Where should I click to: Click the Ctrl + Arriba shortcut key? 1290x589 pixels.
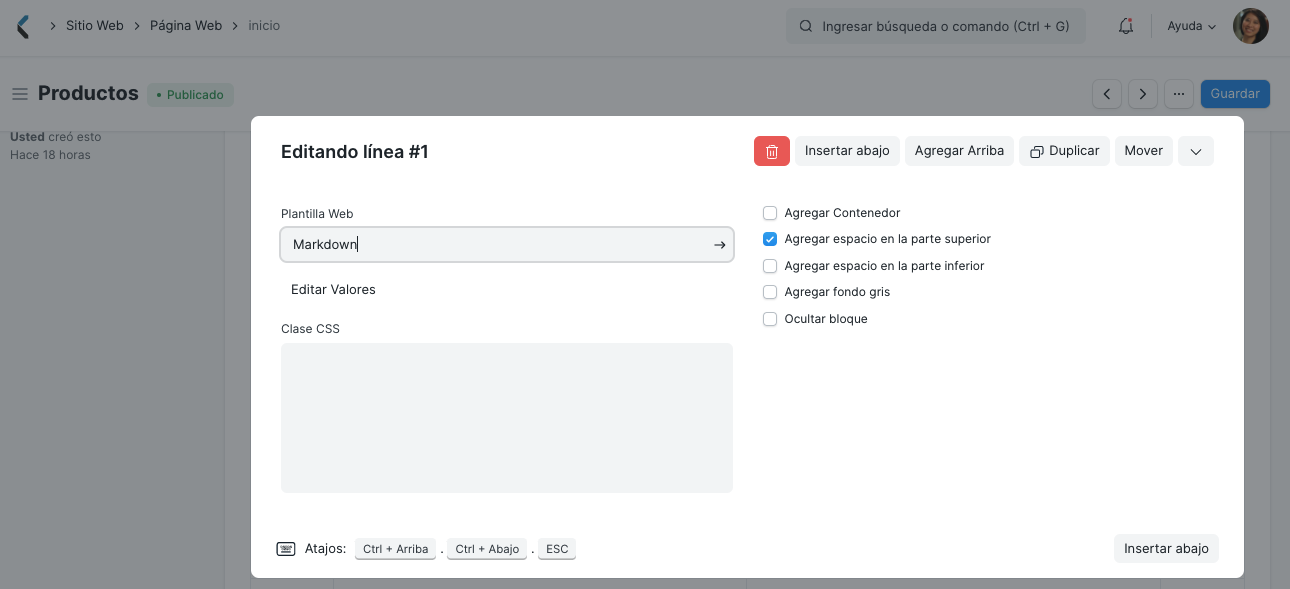tap(395, 549)
